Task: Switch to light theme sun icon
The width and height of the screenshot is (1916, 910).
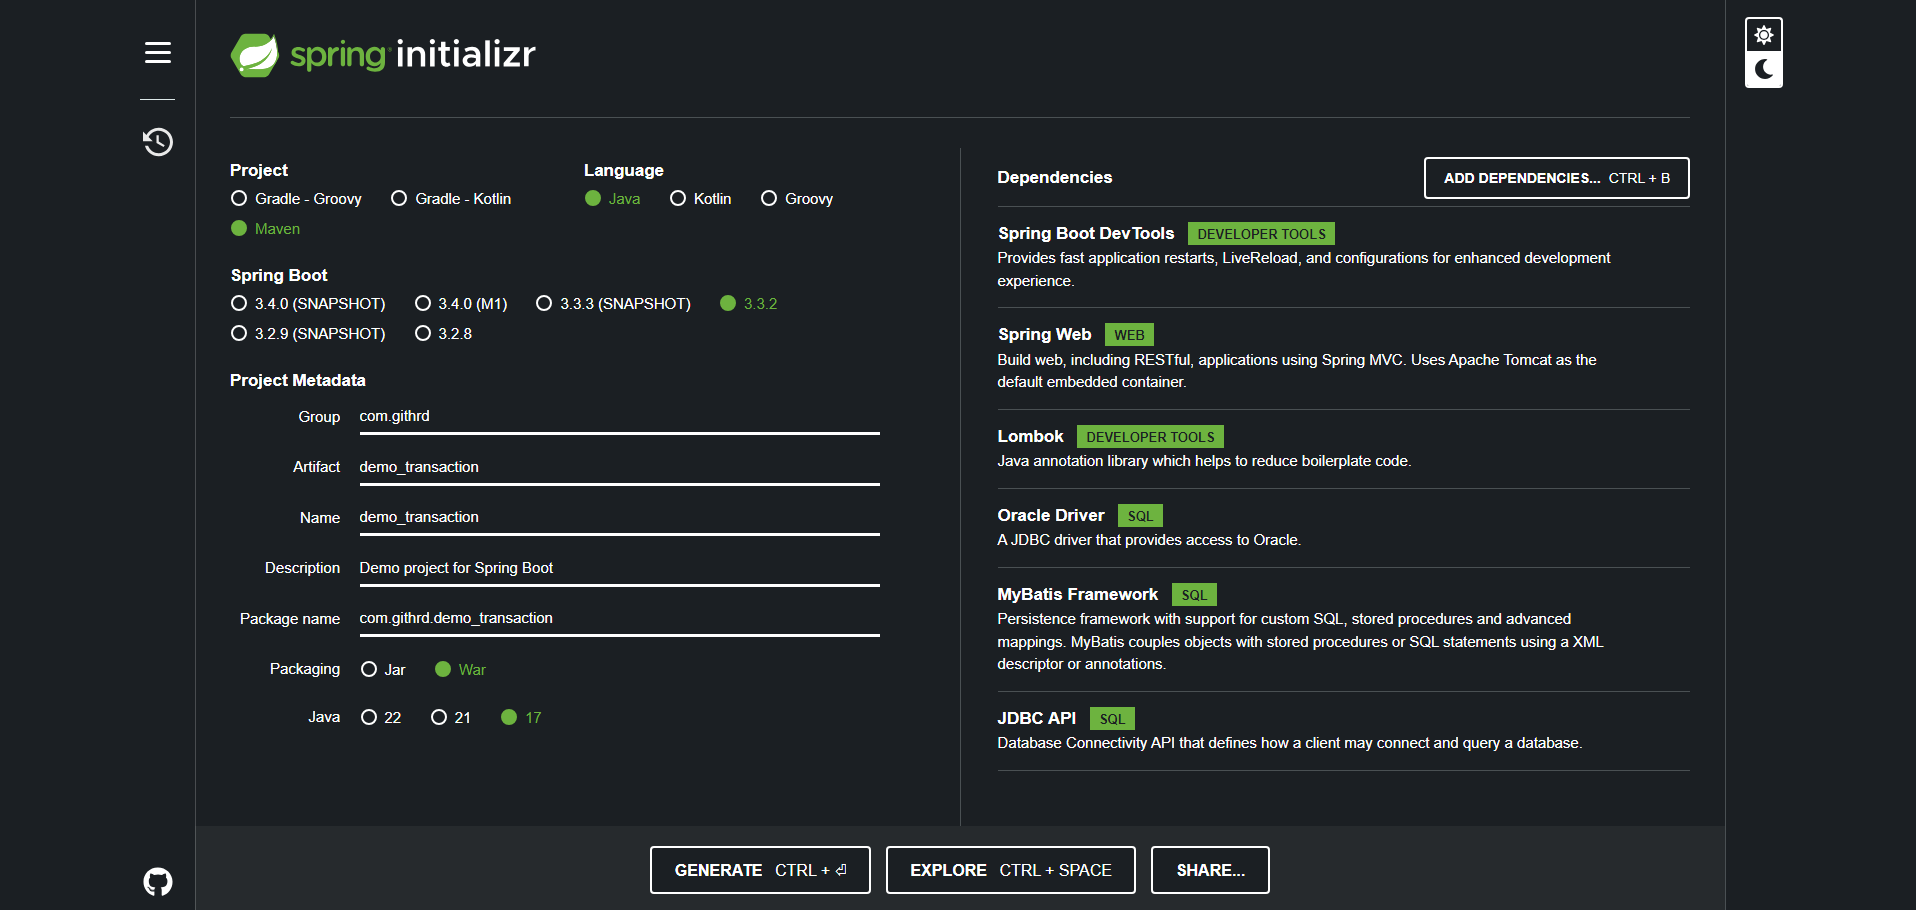Action: (1764, 35)
